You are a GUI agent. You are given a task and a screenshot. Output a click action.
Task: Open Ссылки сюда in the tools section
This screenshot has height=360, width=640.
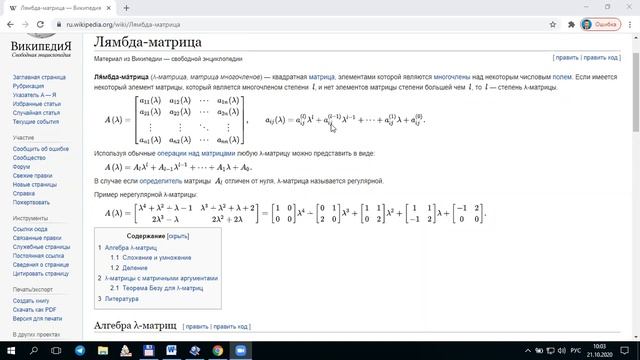[30, 229]
